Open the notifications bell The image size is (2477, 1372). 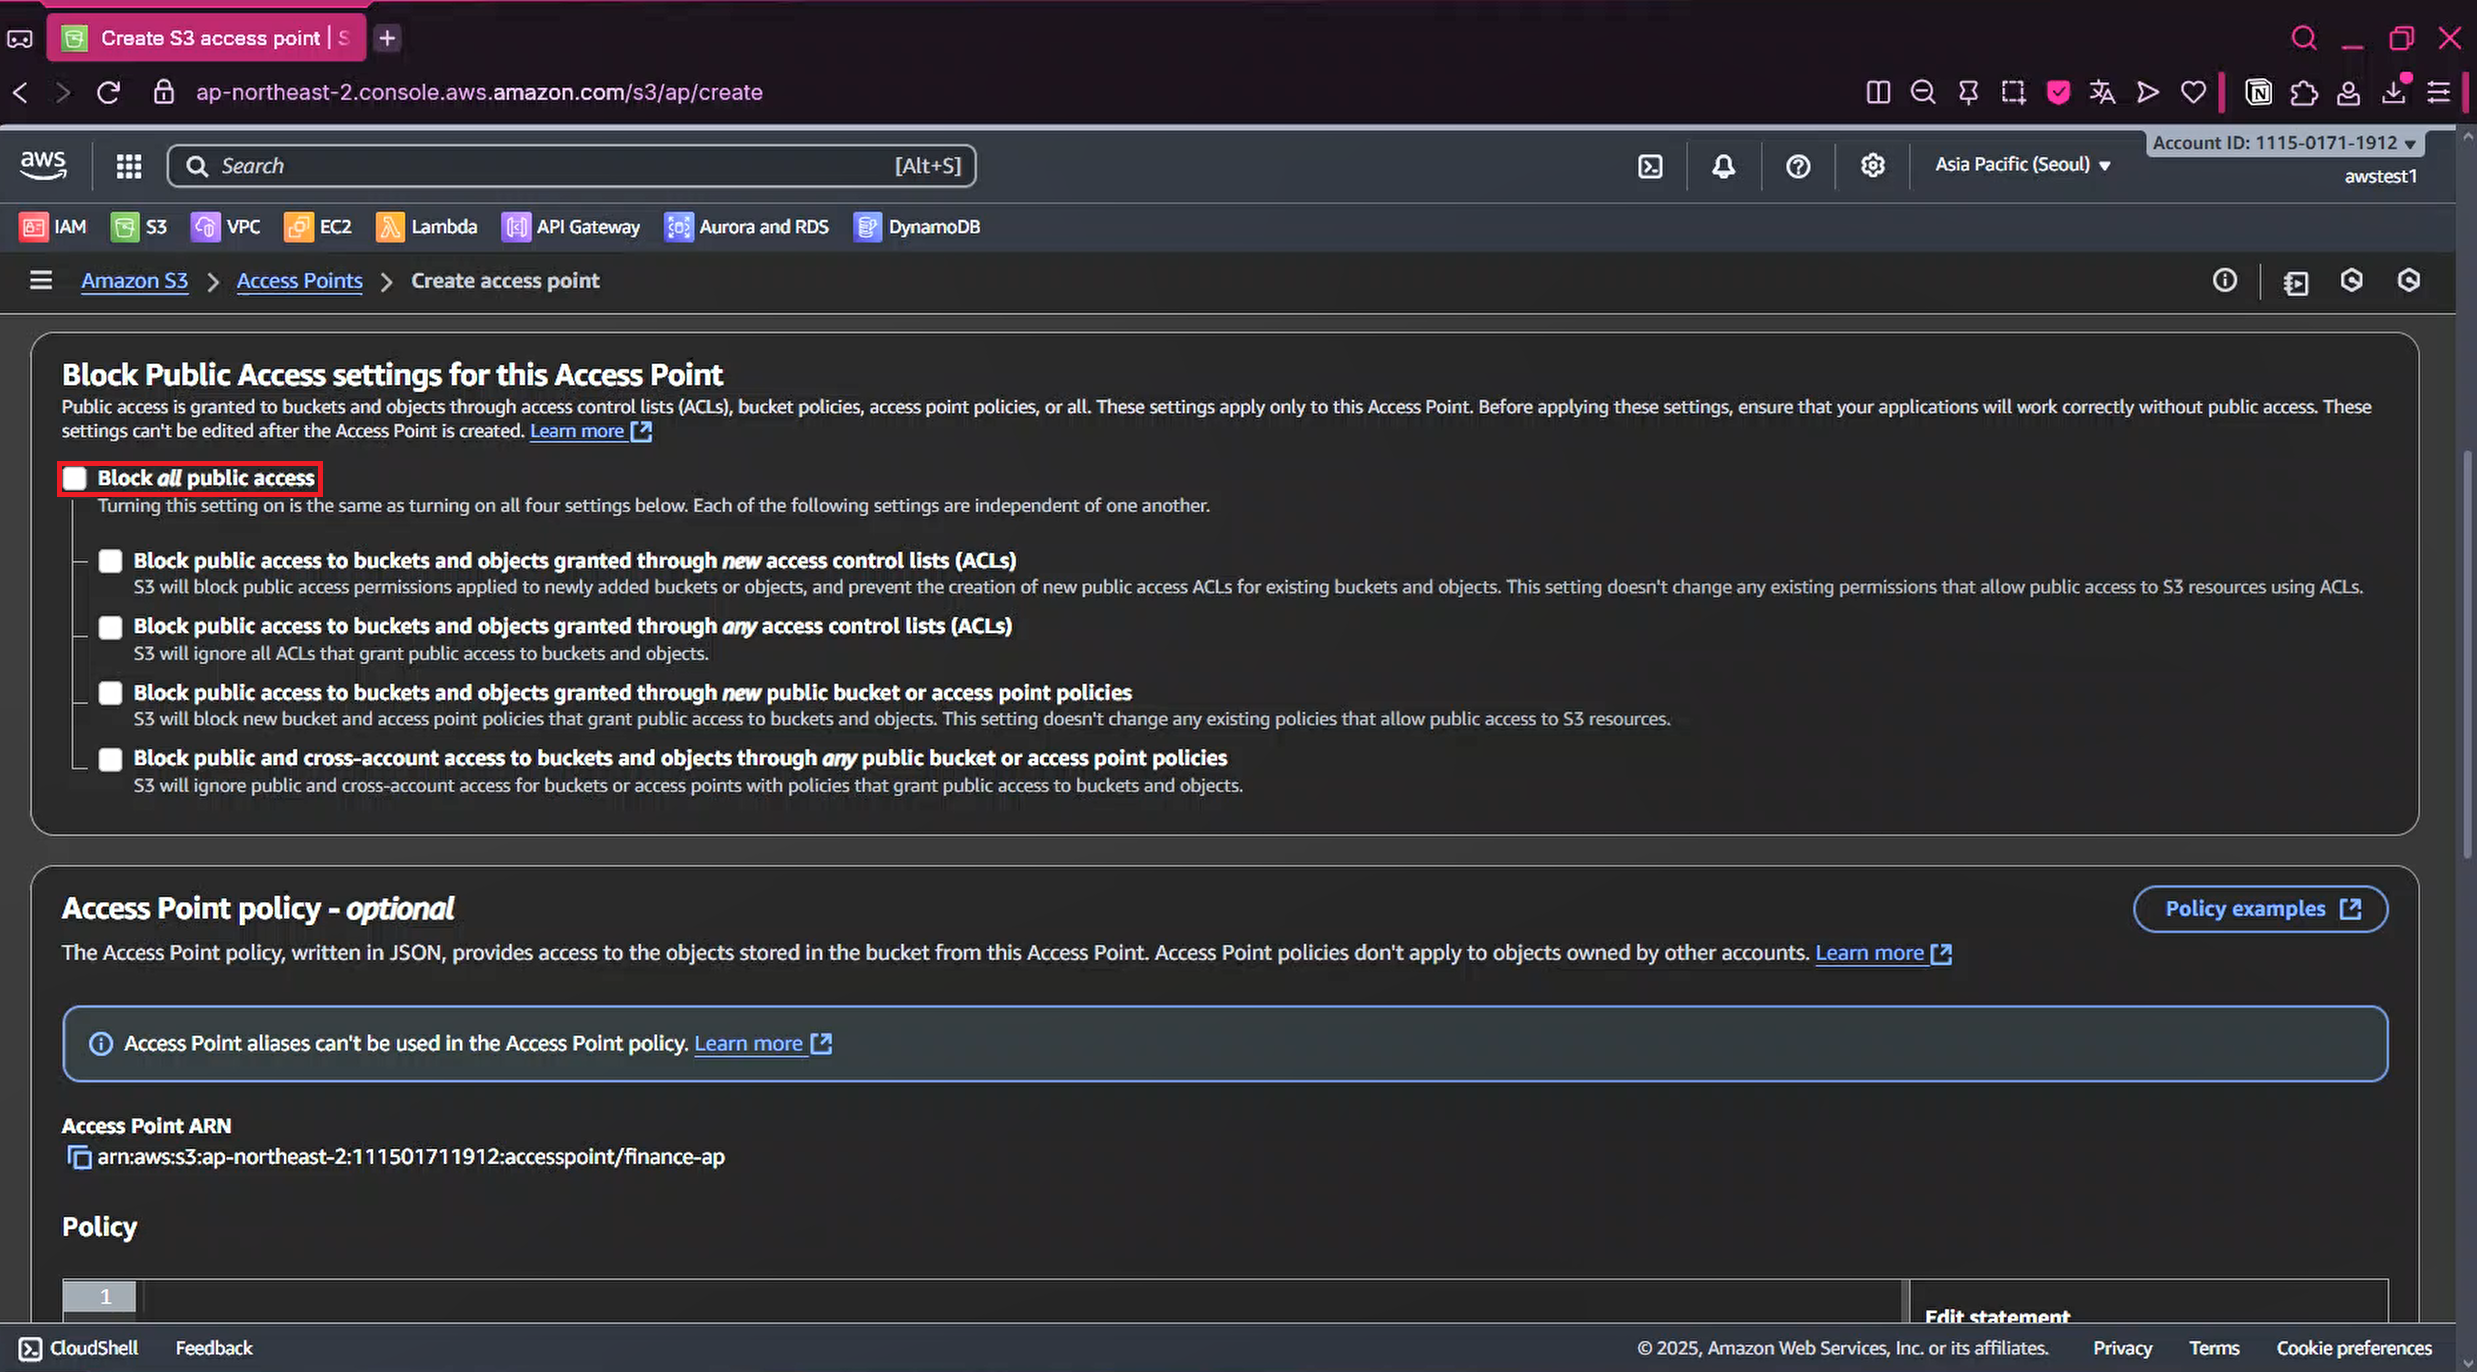1723,166
